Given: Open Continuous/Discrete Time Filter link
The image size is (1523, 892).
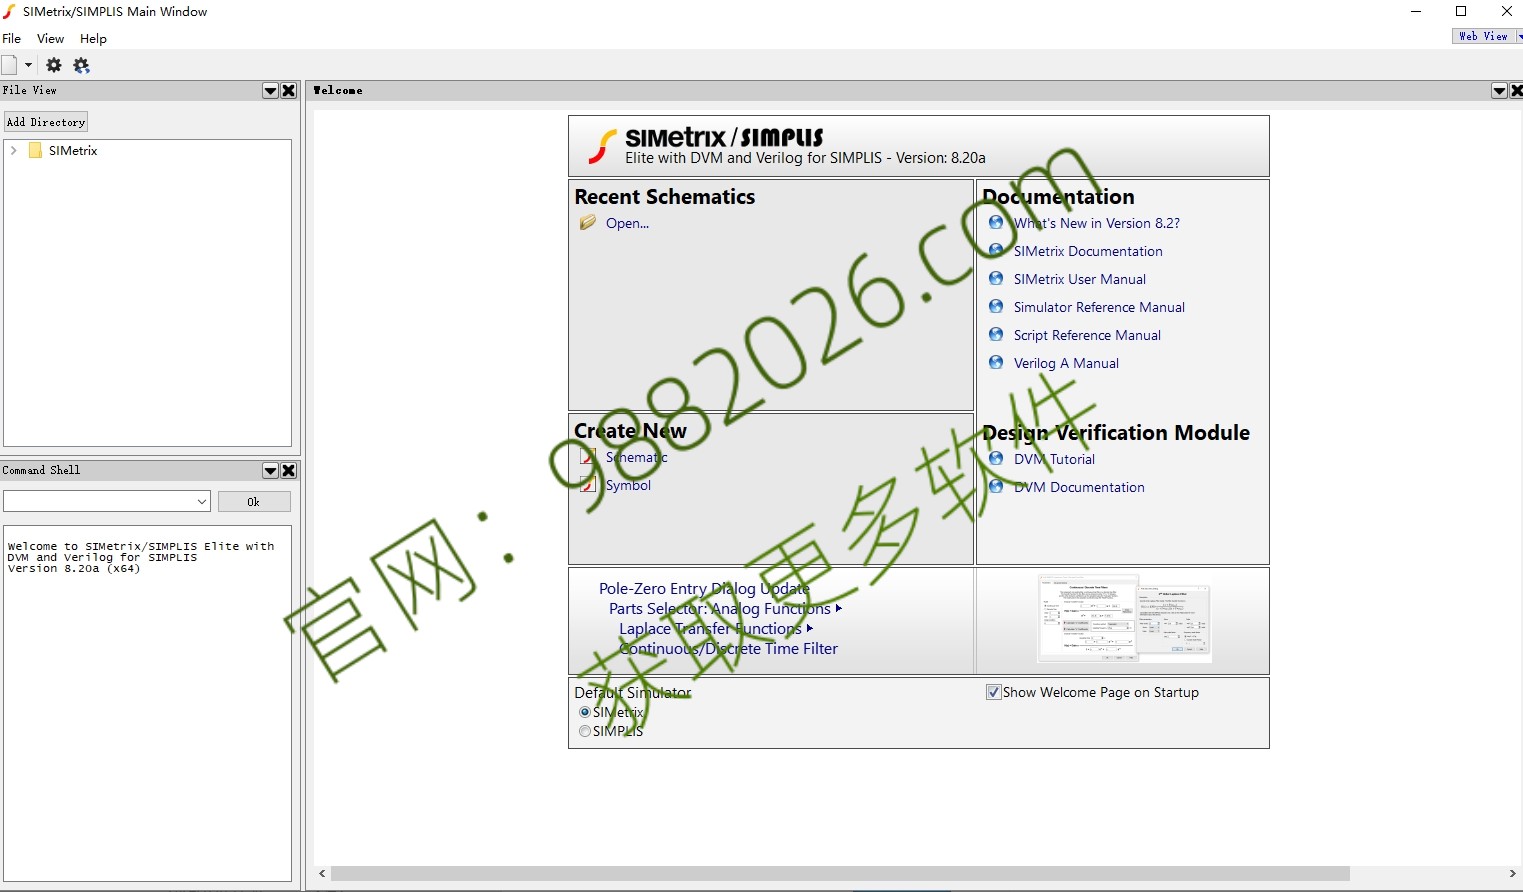Looking at the screenshot, I should pyautogui.click(x=728, y=649).
